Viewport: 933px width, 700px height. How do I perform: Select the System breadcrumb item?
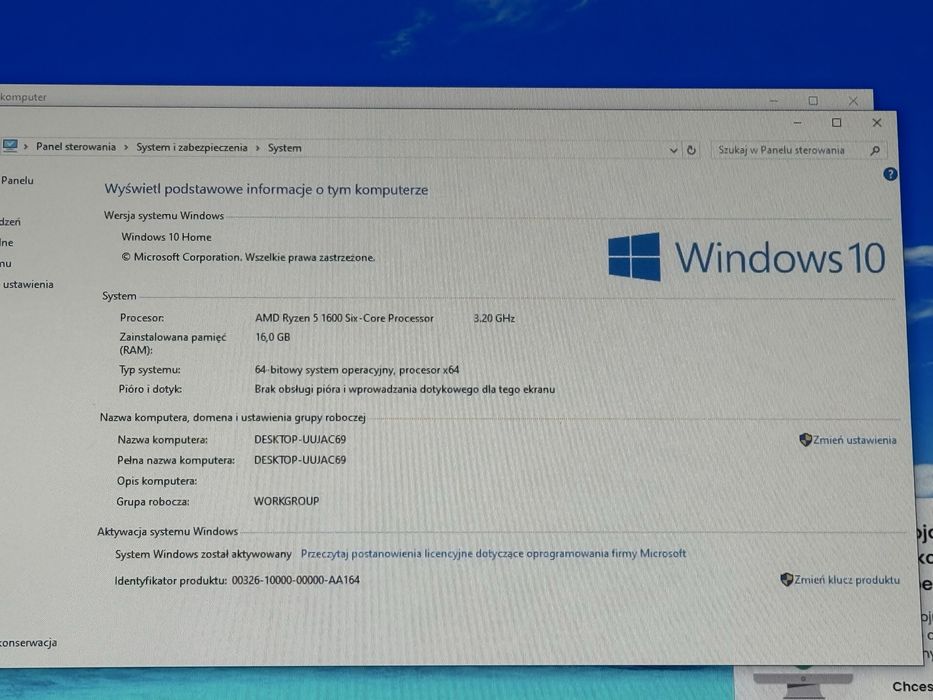tap(284, 148)
